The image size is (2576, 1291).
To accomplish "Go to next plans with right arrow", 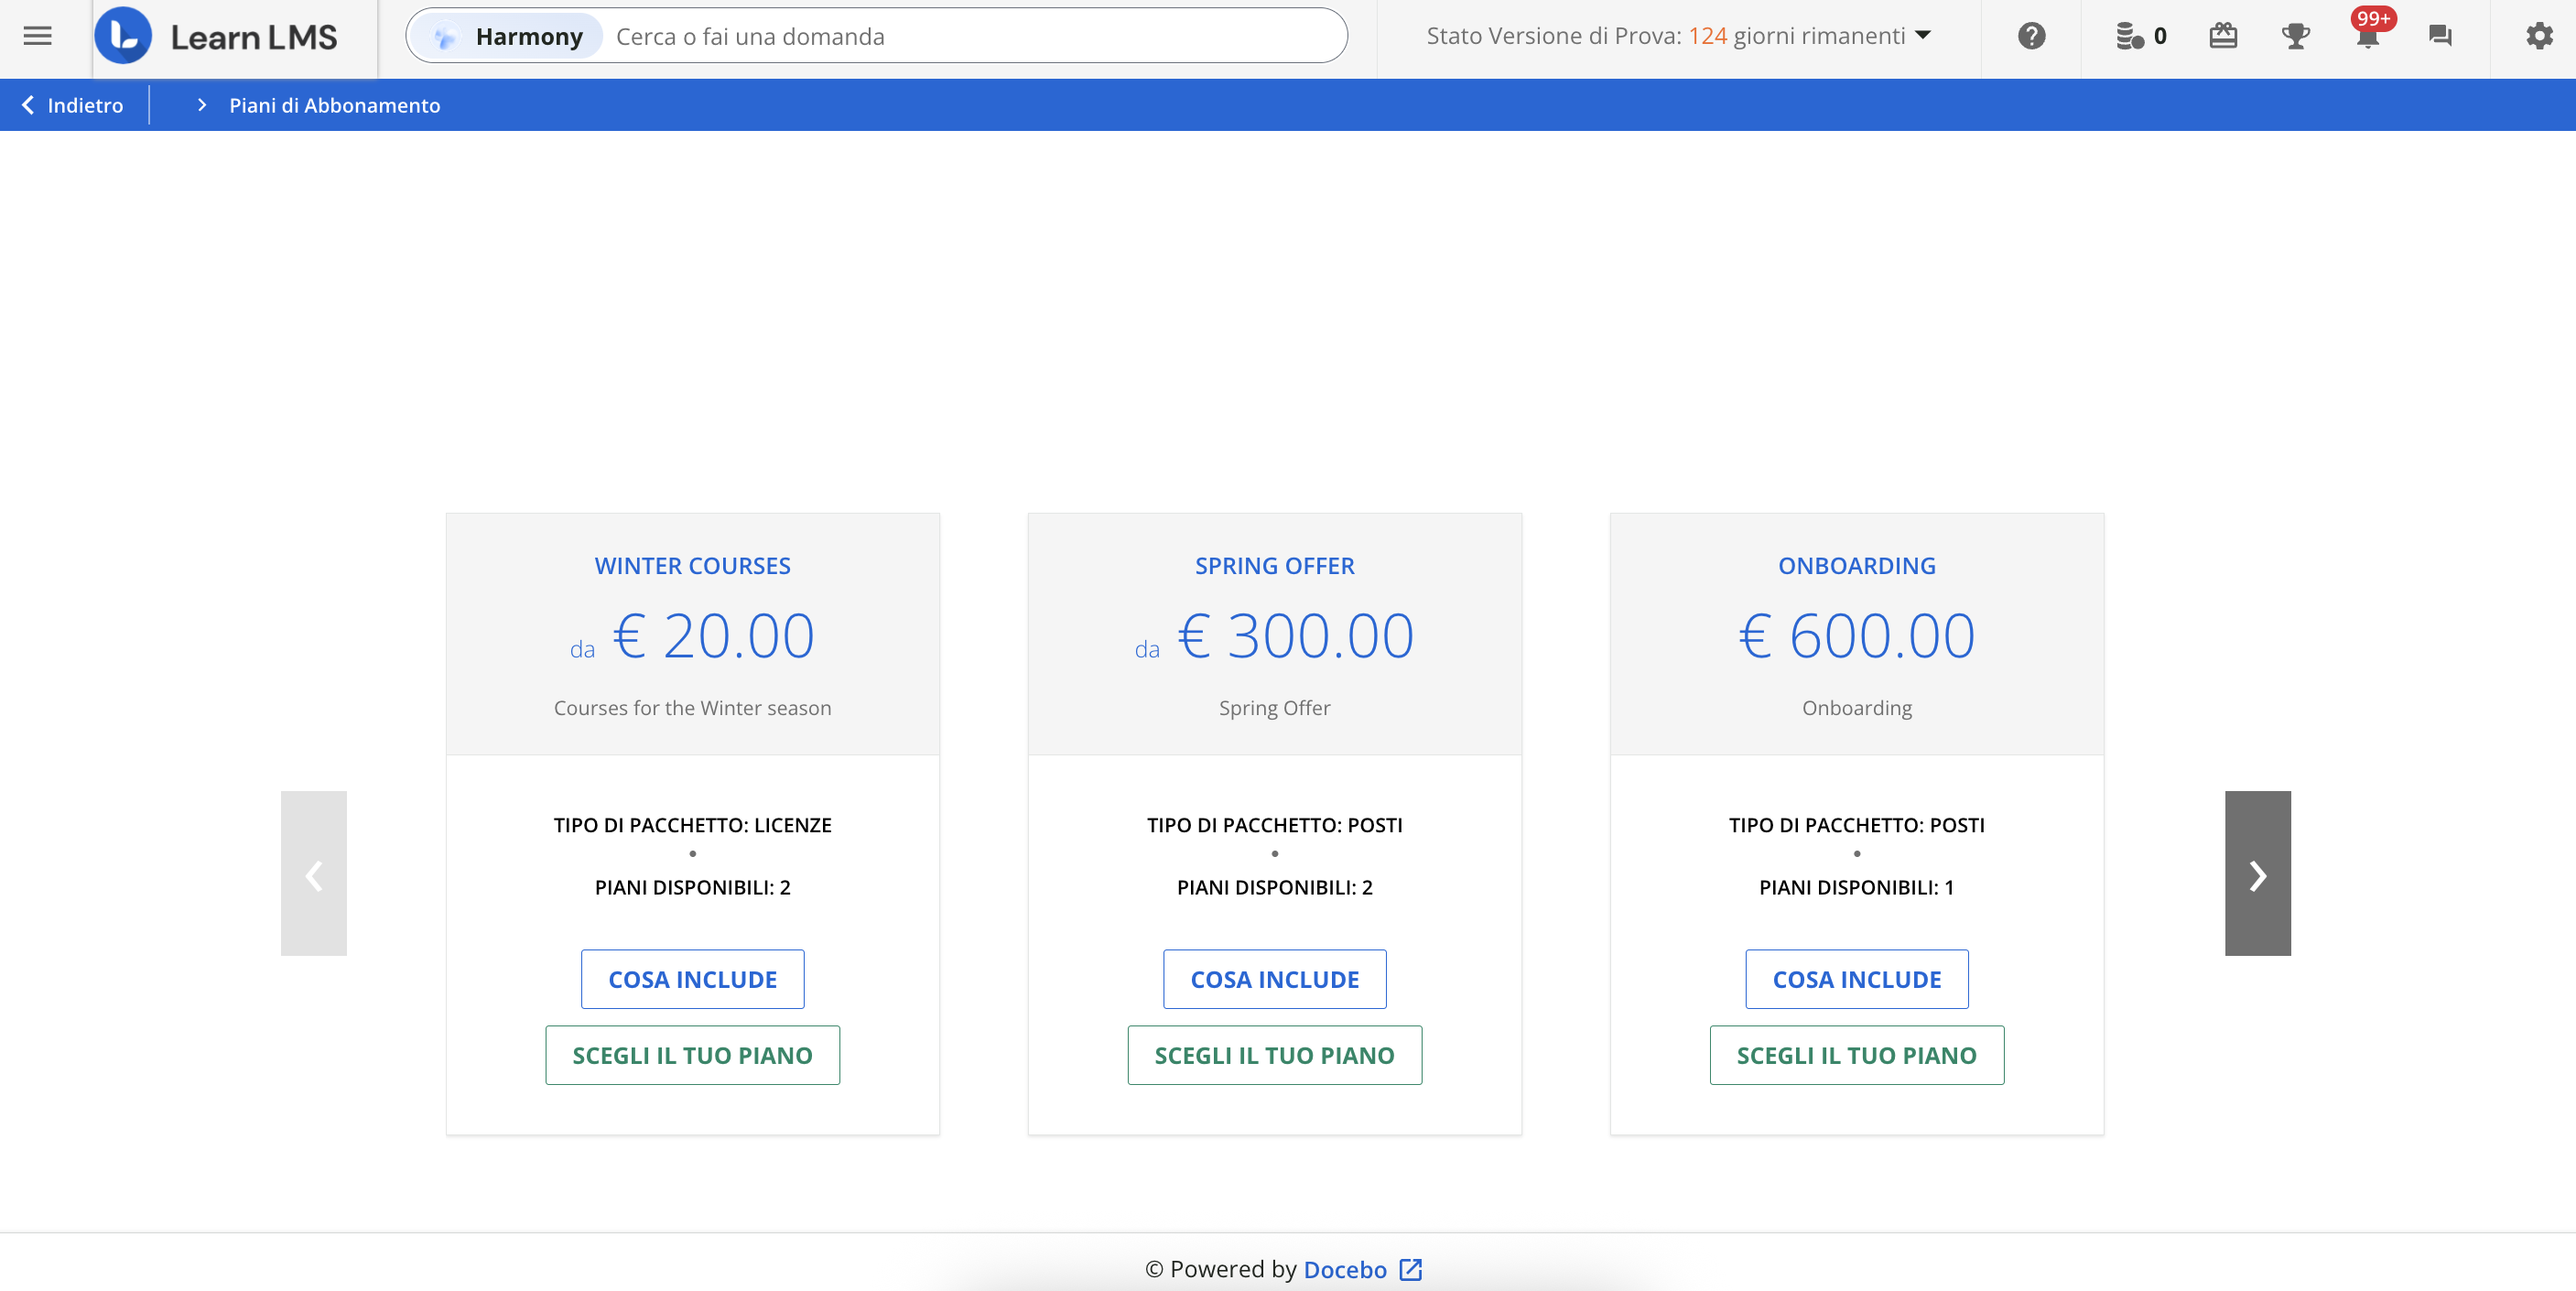I will [x=2257, y=873].
